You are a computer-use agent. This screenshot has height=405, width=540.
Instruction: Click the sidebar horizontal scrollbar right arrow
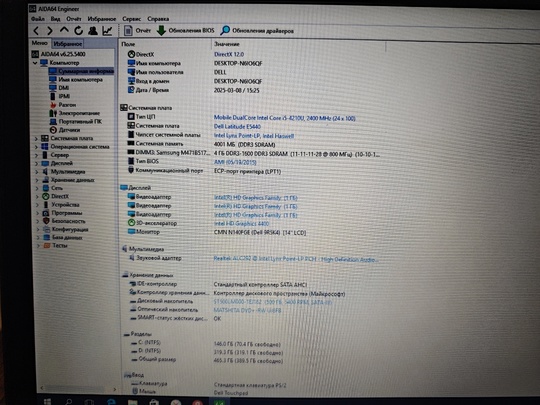115,389
